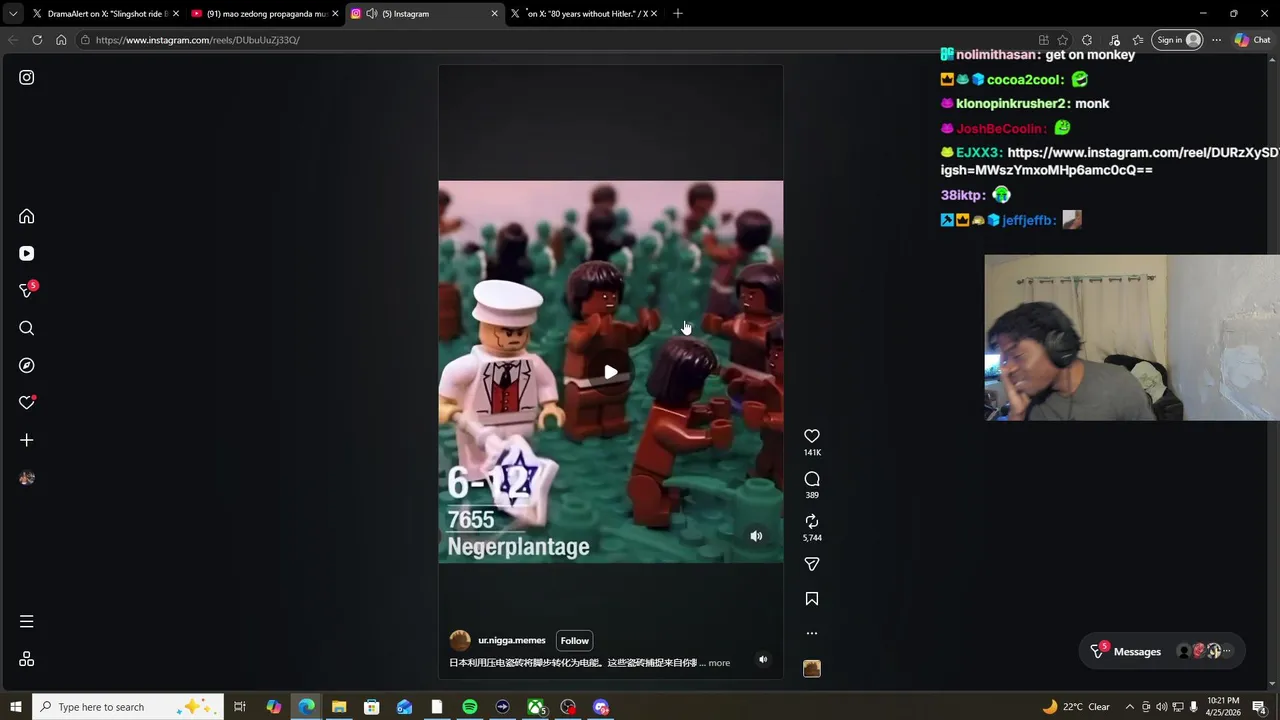Screen dimensions: 1280x720
Task: Open Edge Settings and more menu
Action: (1216, 40)
